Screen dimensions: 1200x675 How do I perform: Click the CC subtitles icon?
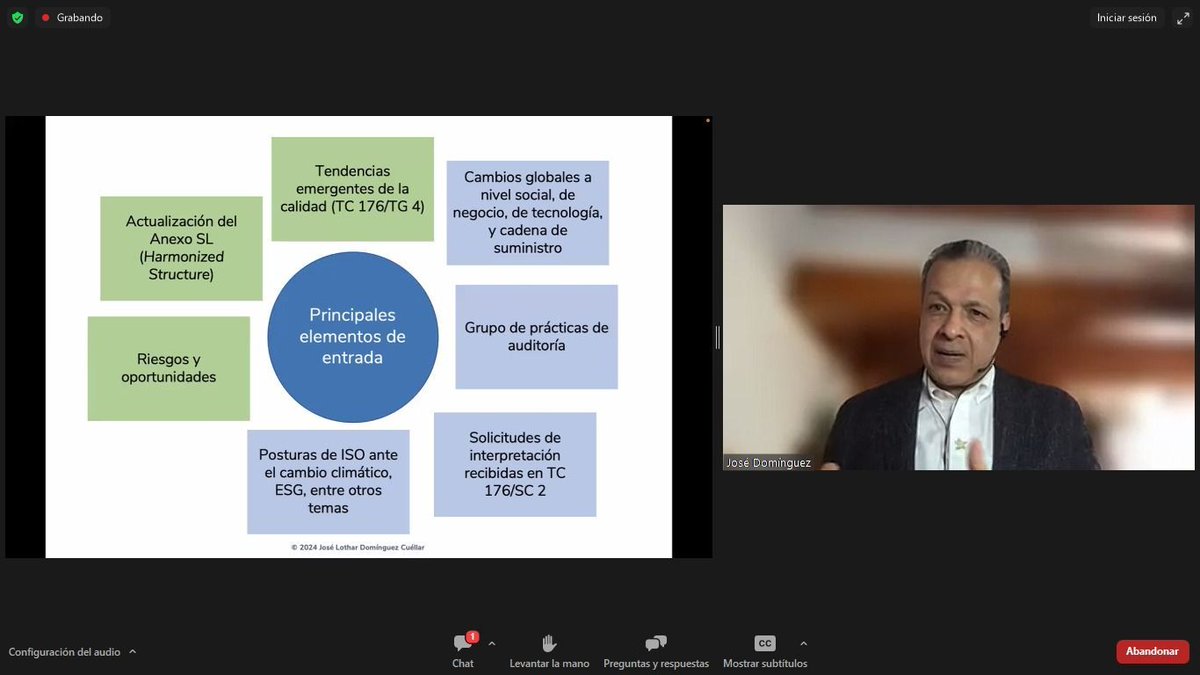pos(764,643)
